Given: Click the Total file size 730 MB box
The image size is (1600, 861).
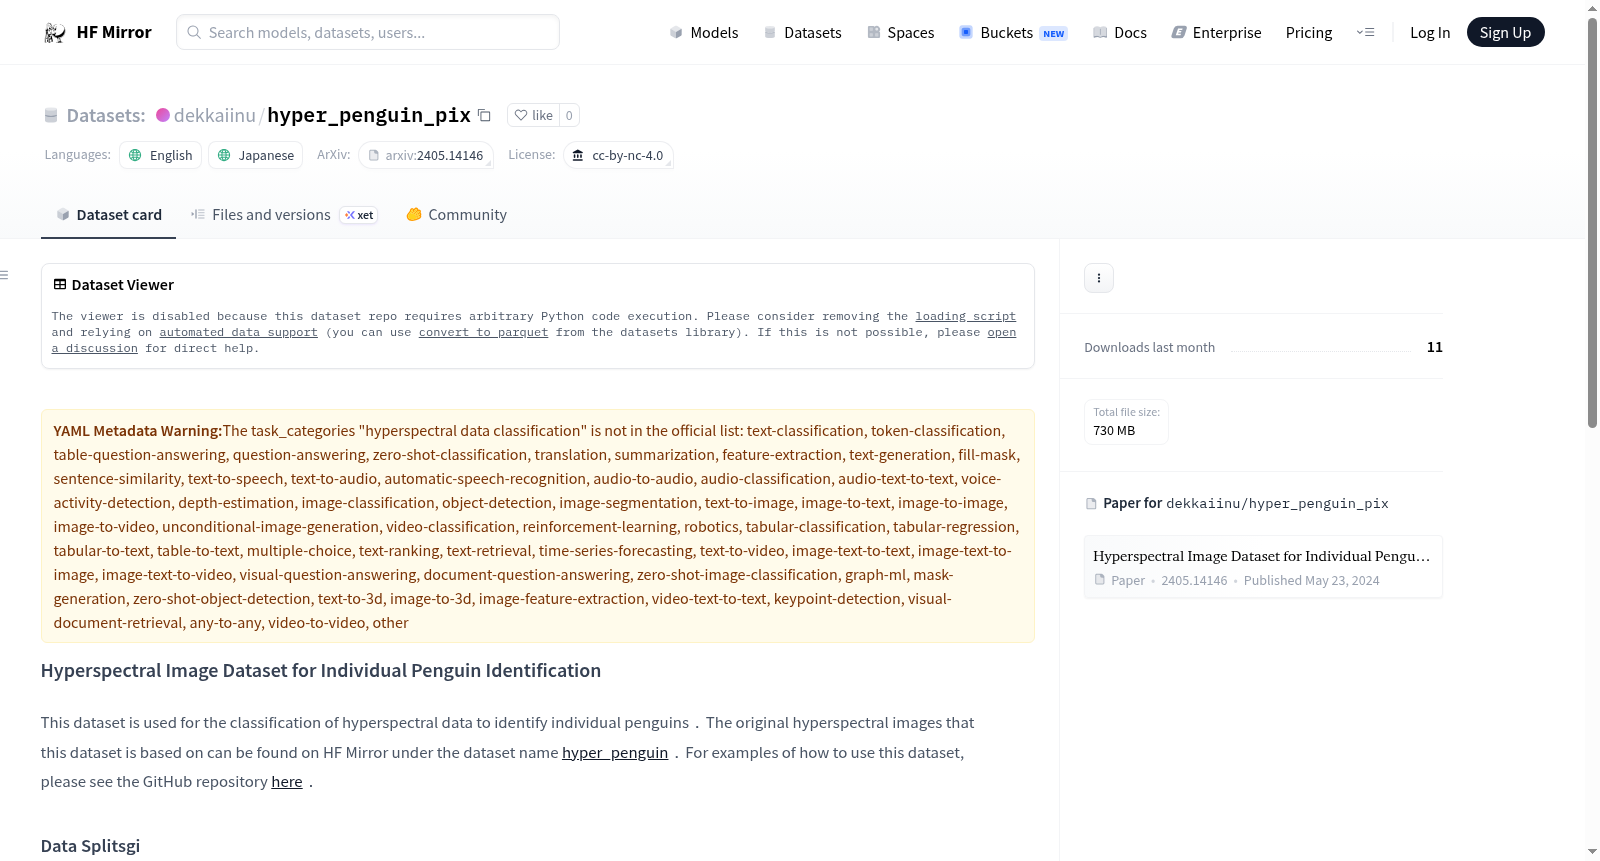Looking at the screenshot, I should coord(1126,422).
